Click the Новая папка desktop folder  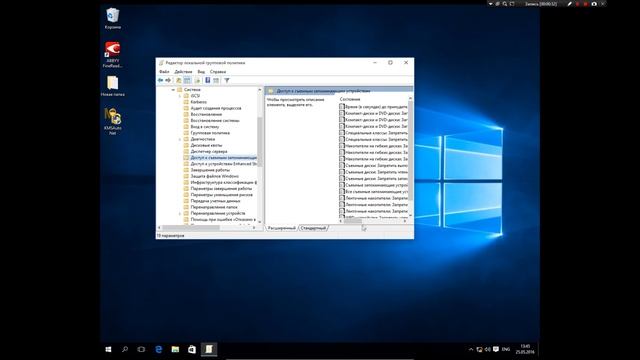click(x=113, y=86)
